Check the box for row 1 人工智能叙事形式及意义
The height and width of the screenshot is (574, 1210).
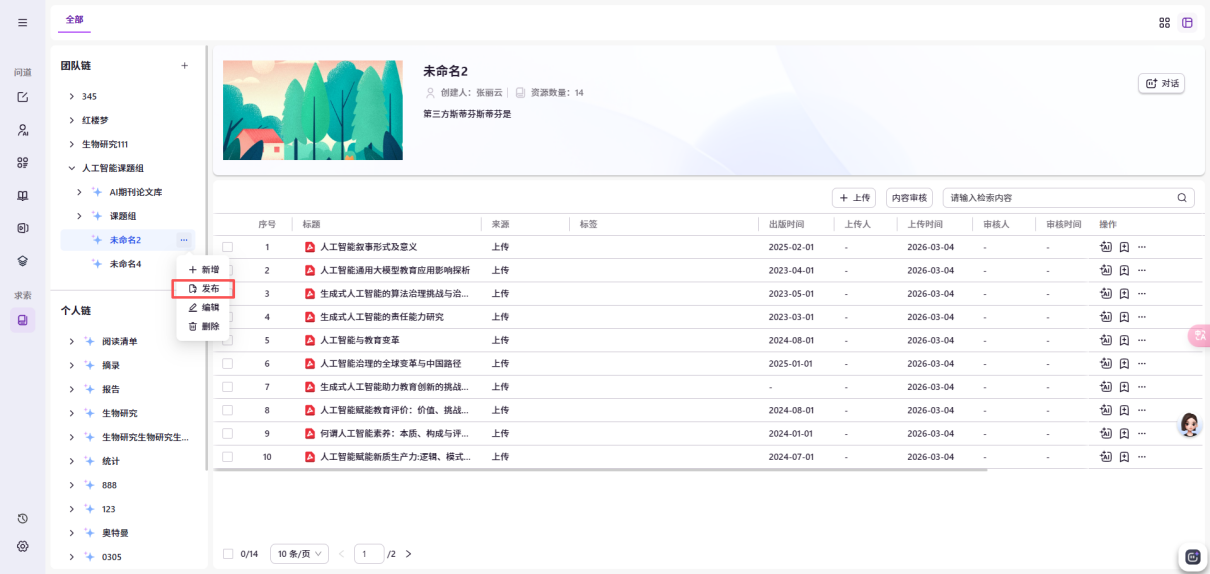227,247
